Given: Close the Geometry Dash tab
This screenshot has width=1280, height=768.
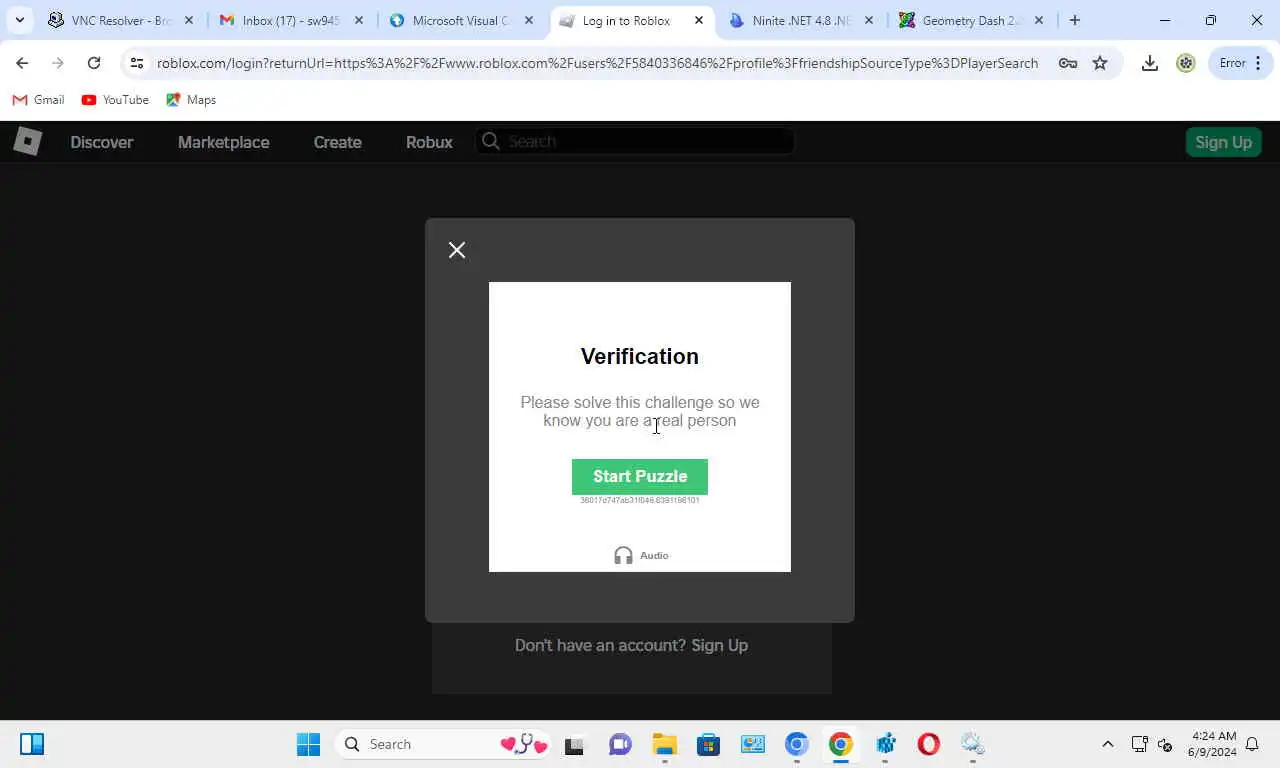Looking at the screenshot, I should click(x=1039, y=20).
